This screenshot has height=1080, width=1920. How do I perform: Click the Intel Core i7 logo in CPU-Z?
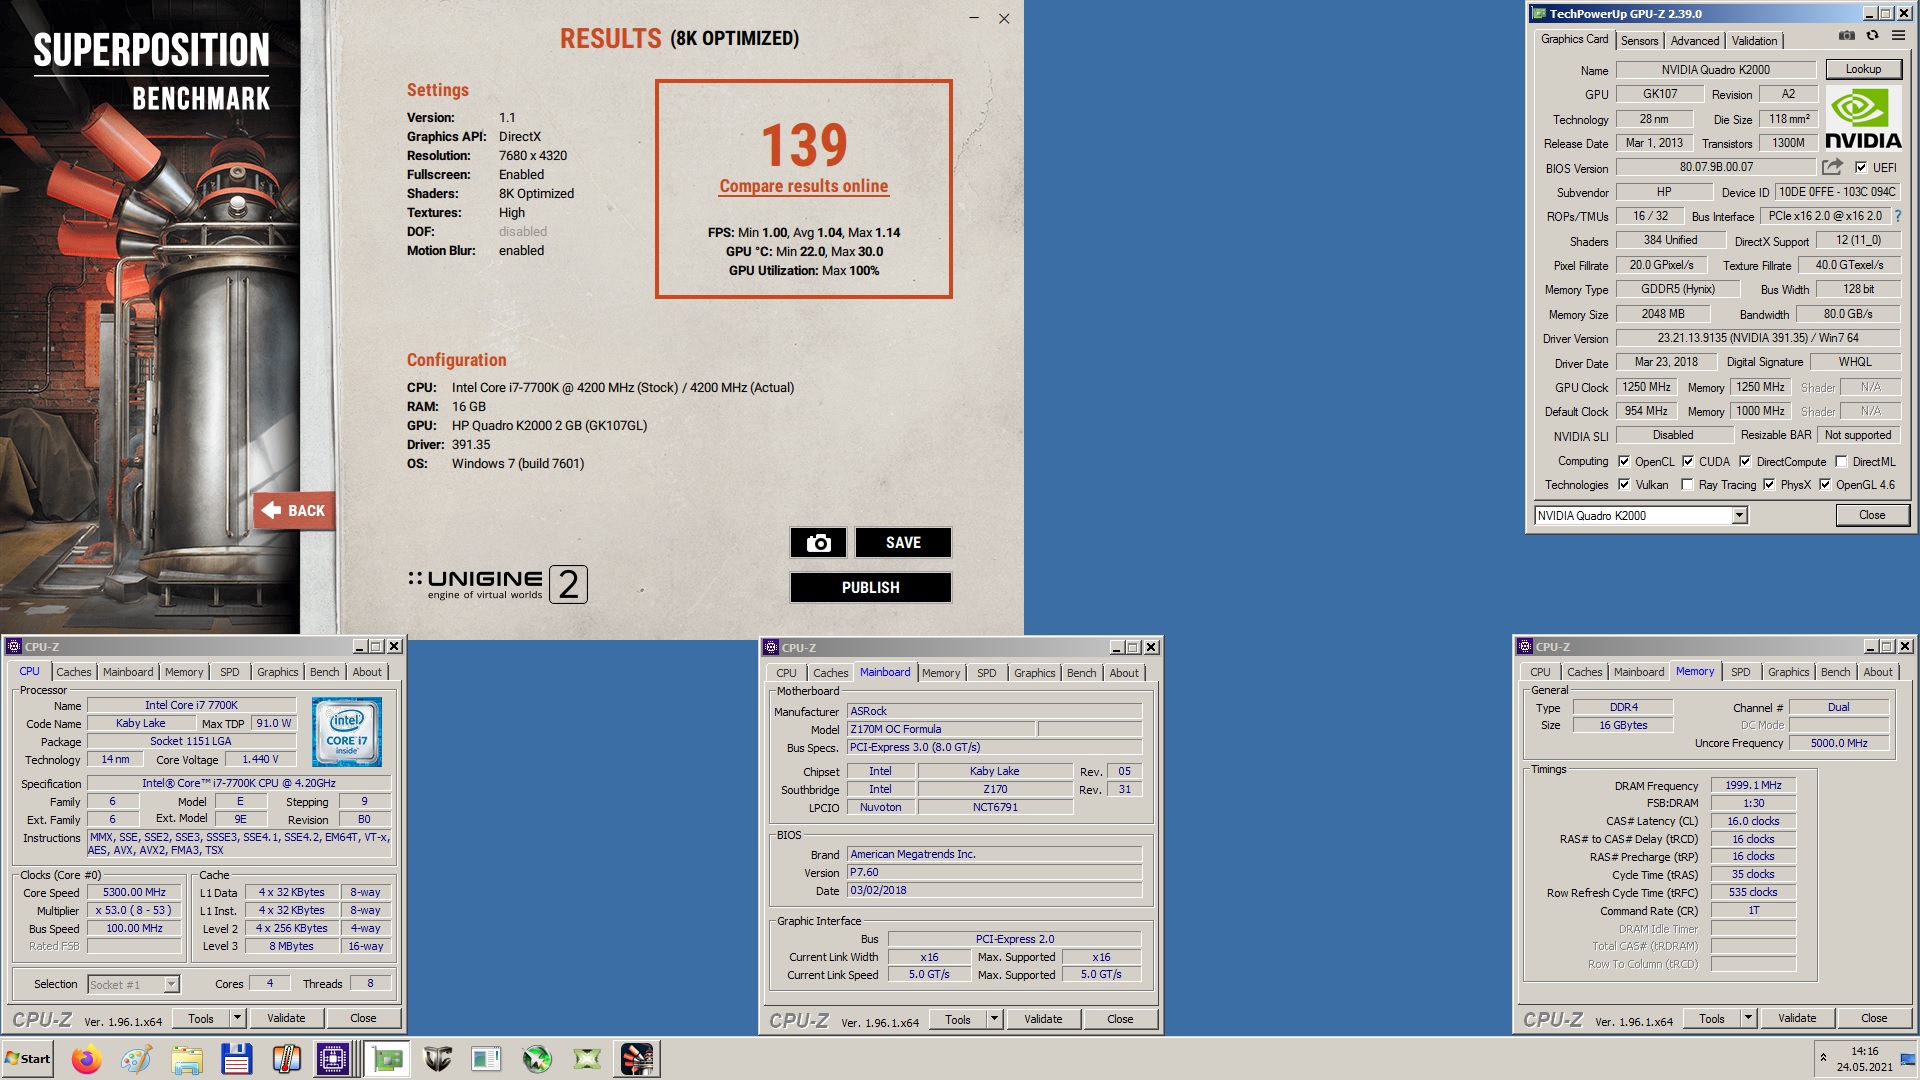(x=346, y=733)
